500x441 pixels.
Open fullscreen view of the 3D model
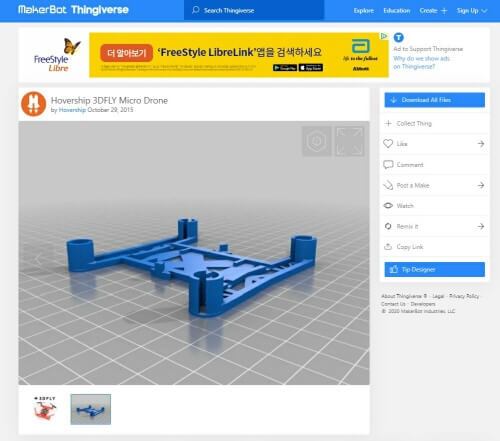[349, 141]
